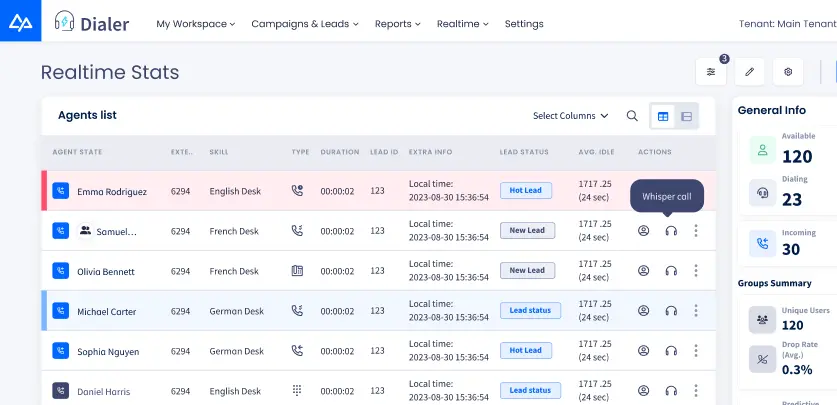This screenshot has width=837, height=405.
Task: Click the group icon beside Samuel
Action: point(85,231)
